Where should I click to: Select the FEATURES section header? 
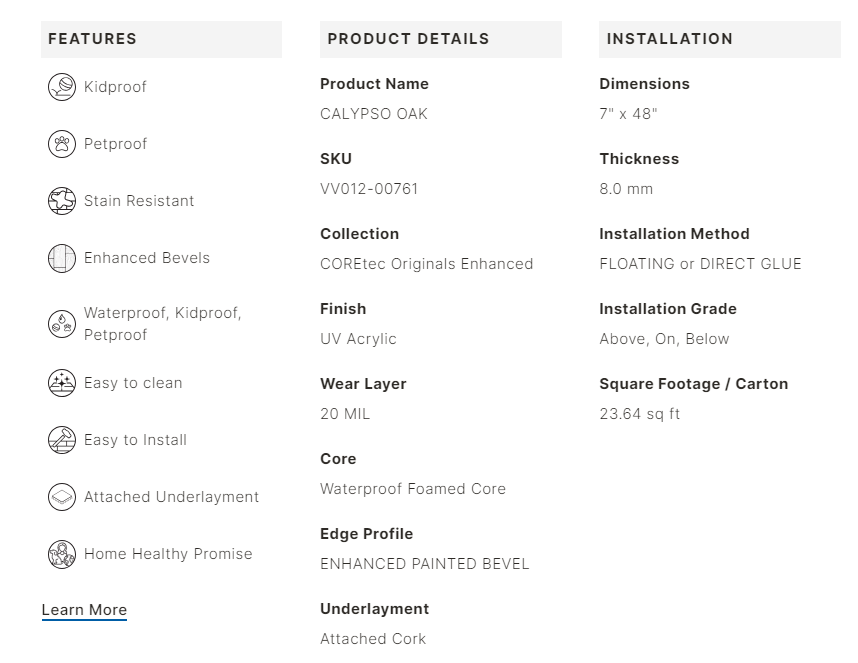pos(92,39)
